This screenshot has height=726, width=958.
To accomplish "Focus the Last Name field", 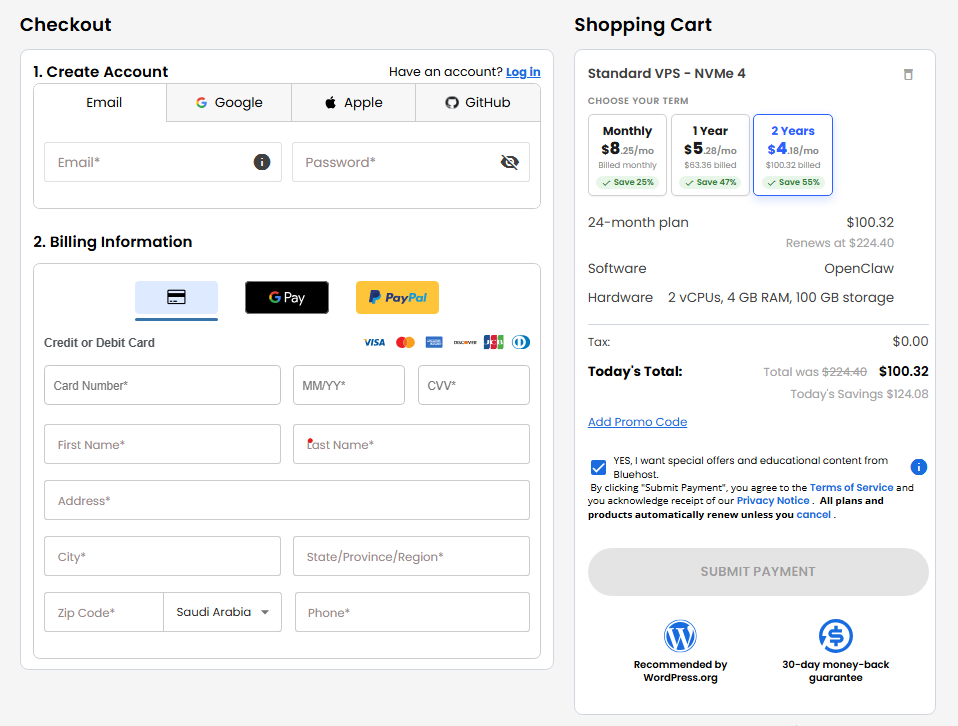I will [x=411, y=444].
